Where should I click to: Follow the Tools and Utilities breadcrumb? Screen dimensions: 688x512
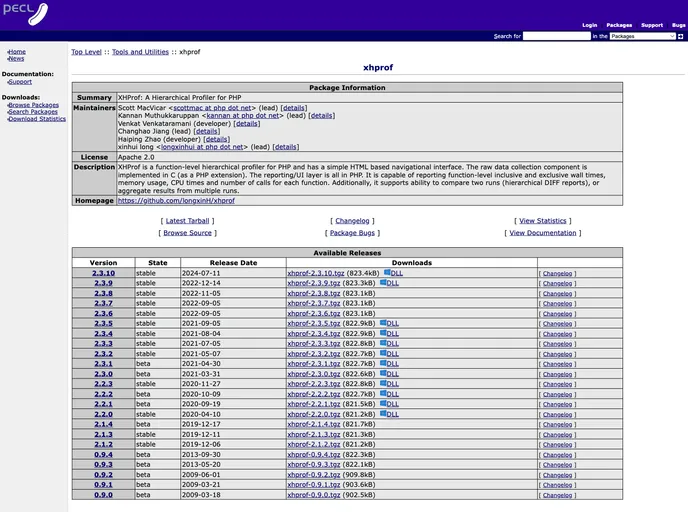[x=140, y=52]
